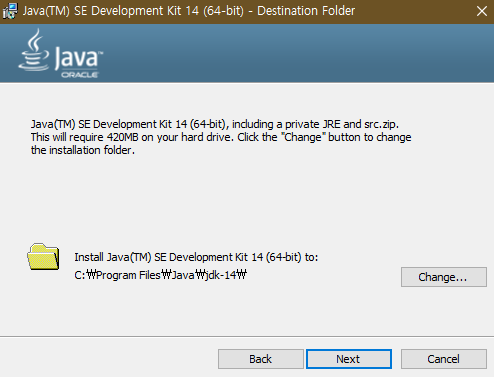Click the 'This will require 420MB' description line
Screen dimensions: 494x377
(221, 137)
